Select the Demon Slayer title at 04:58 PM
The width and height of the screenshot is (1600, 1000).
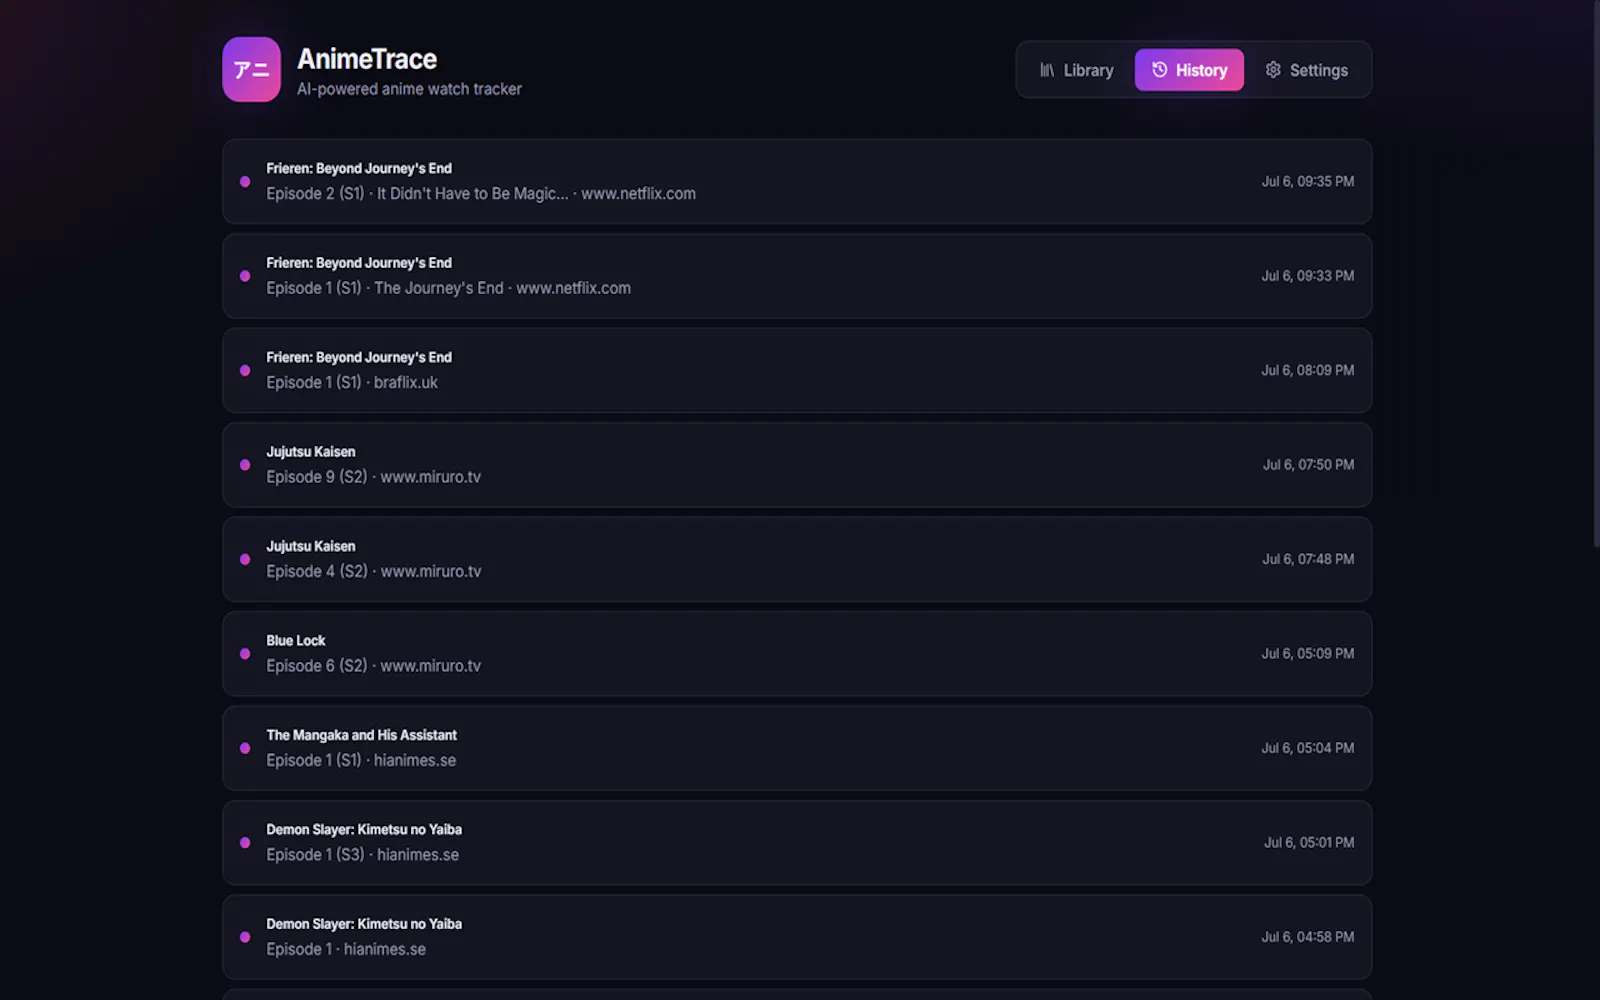(364, 924)
